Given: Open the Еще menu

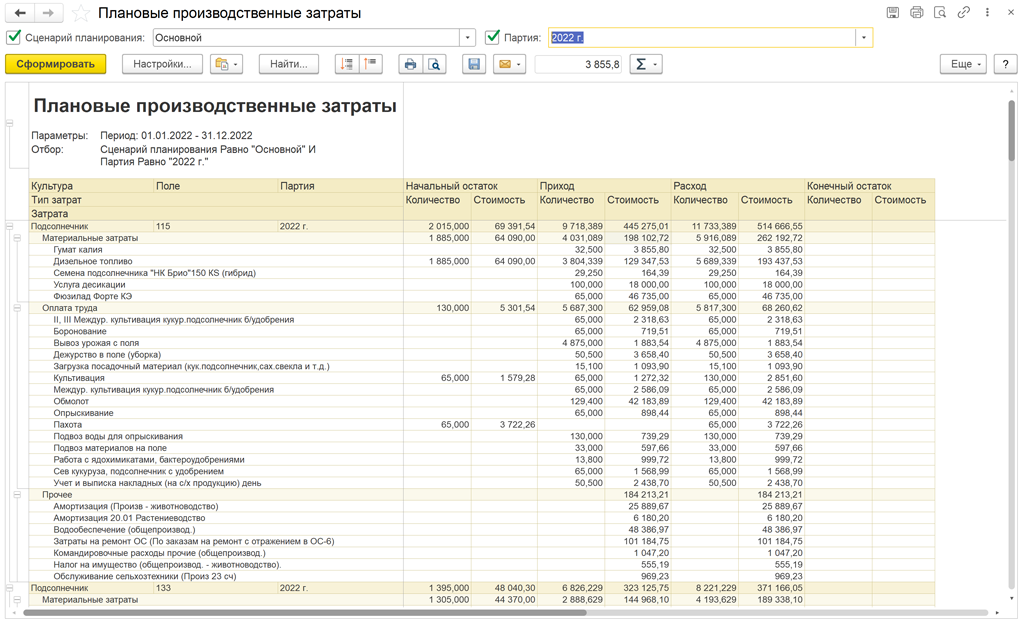Looking at the screenshot, I should [x=962, y=64].
